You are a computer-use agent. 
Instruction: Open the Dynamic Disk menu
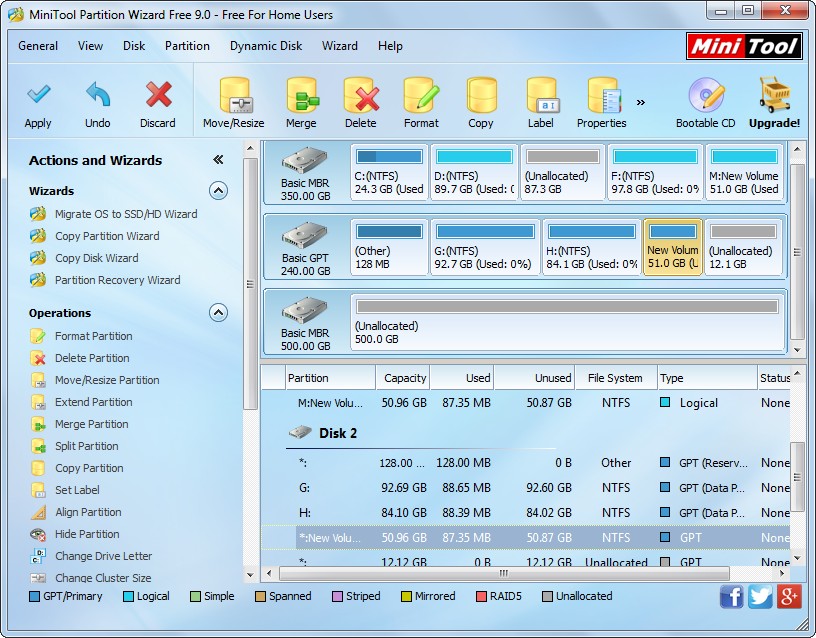(266, 46)
